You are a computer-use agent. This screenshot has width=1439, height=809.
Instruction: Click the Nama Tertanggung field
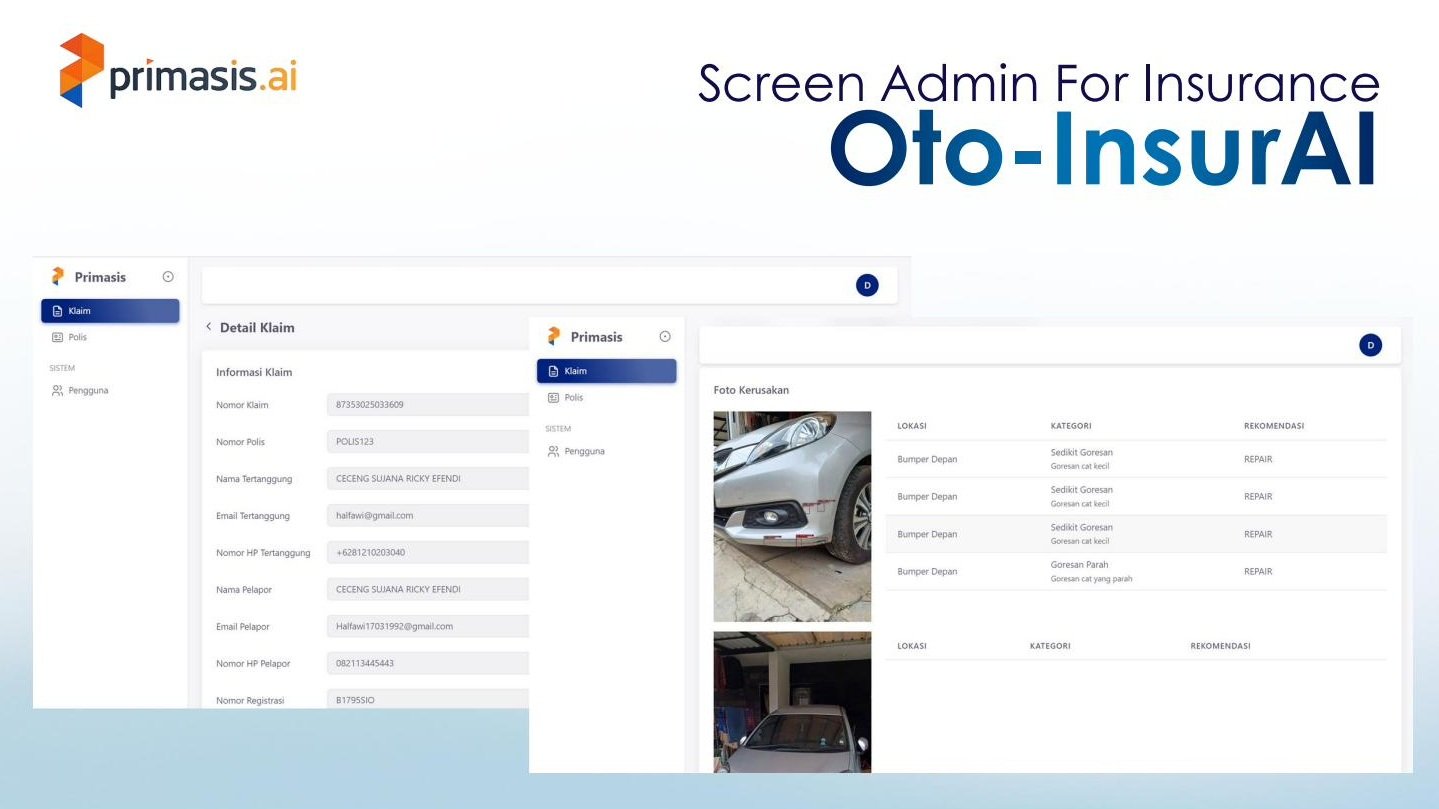pyautogui.click(x=428, y=479)
